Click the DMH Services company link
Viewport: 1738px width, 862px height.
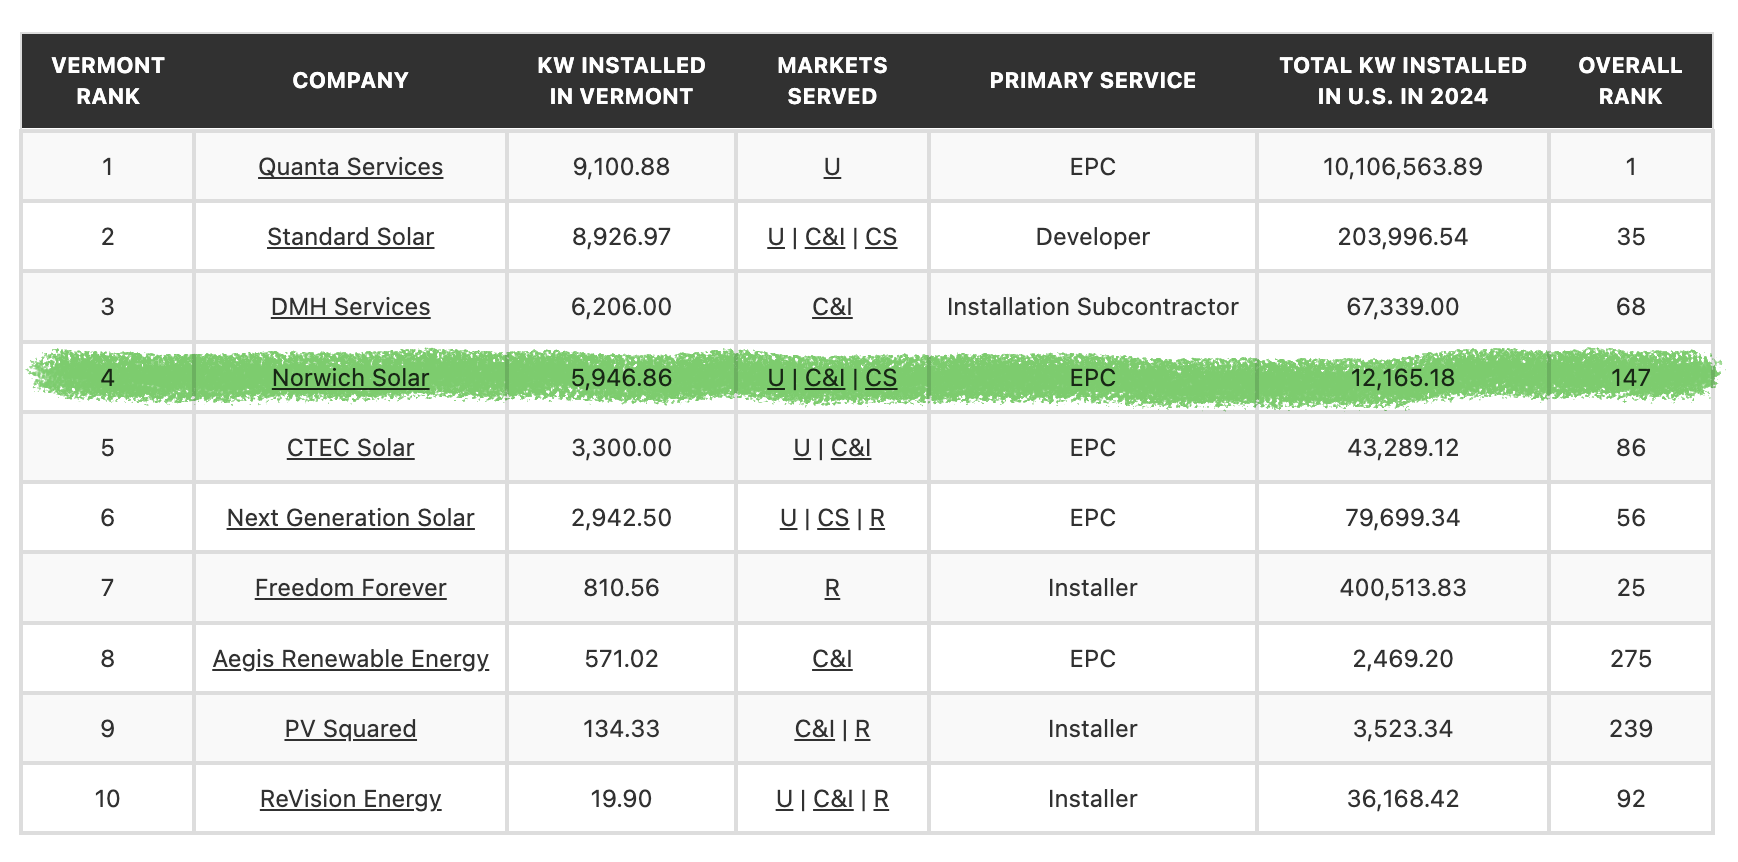[x=350, y=307]
